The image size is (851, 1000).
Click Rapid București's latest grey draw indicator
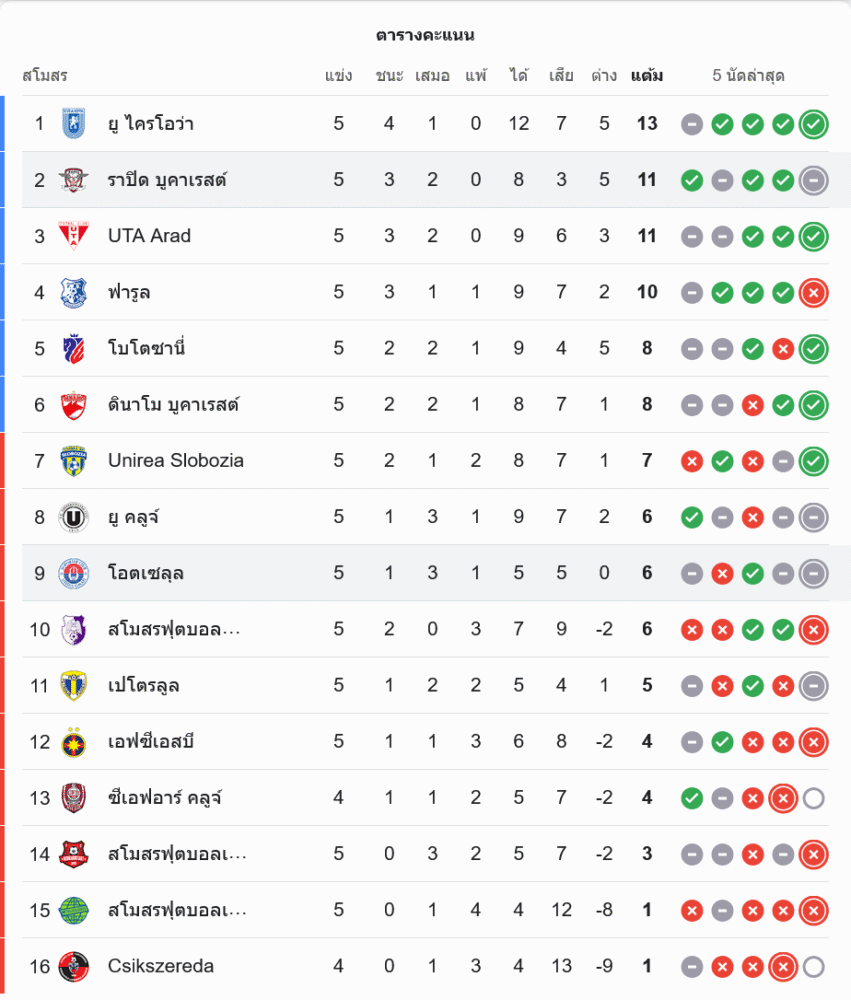point(814,180)
